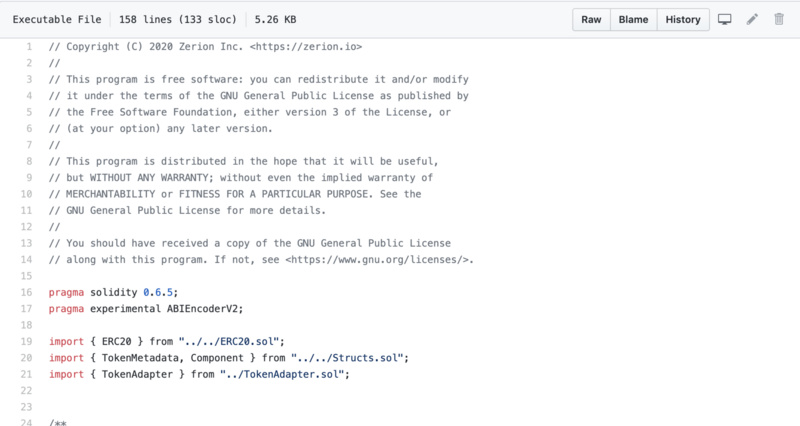Select line number 19 import line

coord(27,341)
